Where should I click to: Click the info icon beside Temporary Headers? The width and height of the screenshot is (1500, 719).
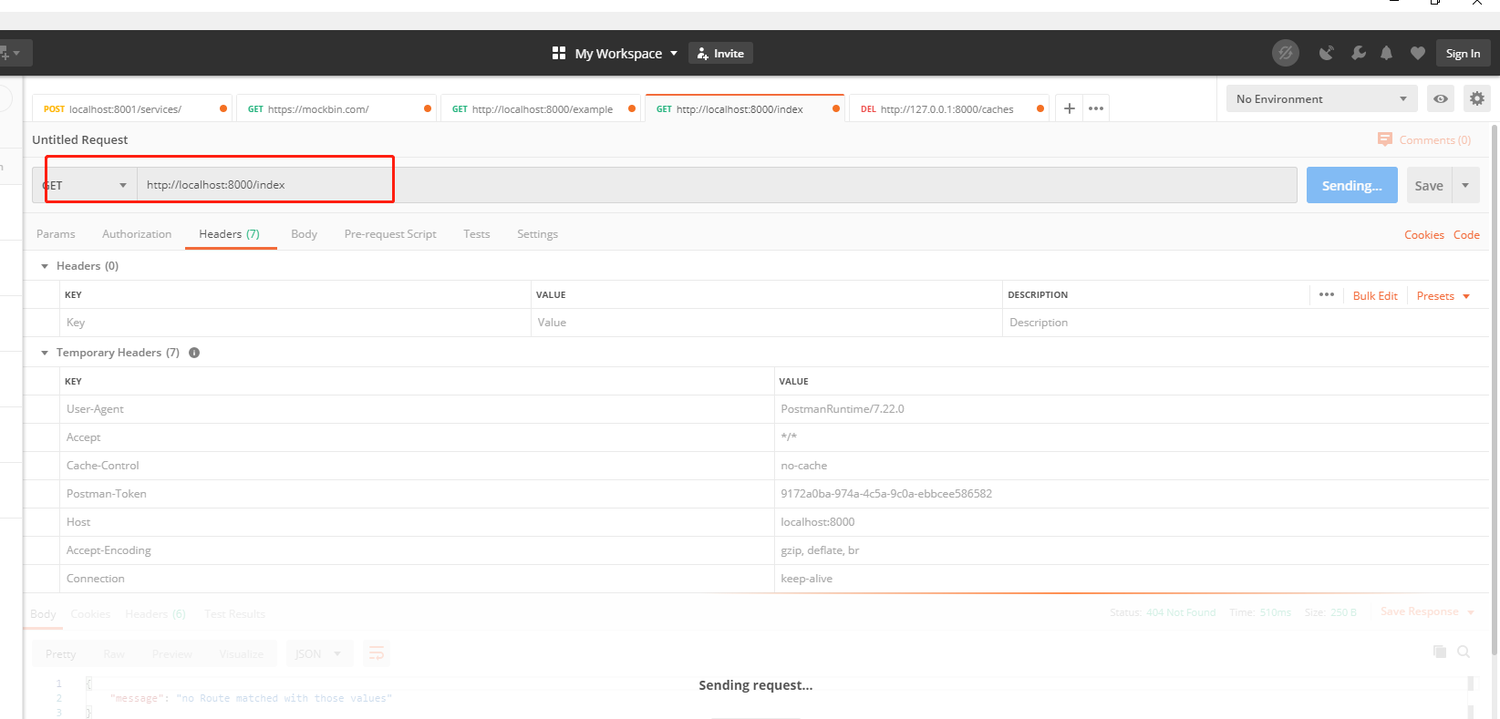(x=194, y=352)
